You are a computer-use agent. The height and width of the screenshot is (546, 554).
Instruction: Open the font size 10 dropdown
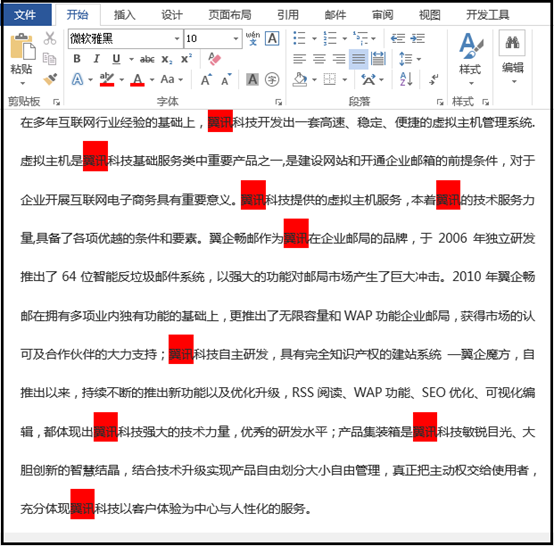tap(236, 39)
